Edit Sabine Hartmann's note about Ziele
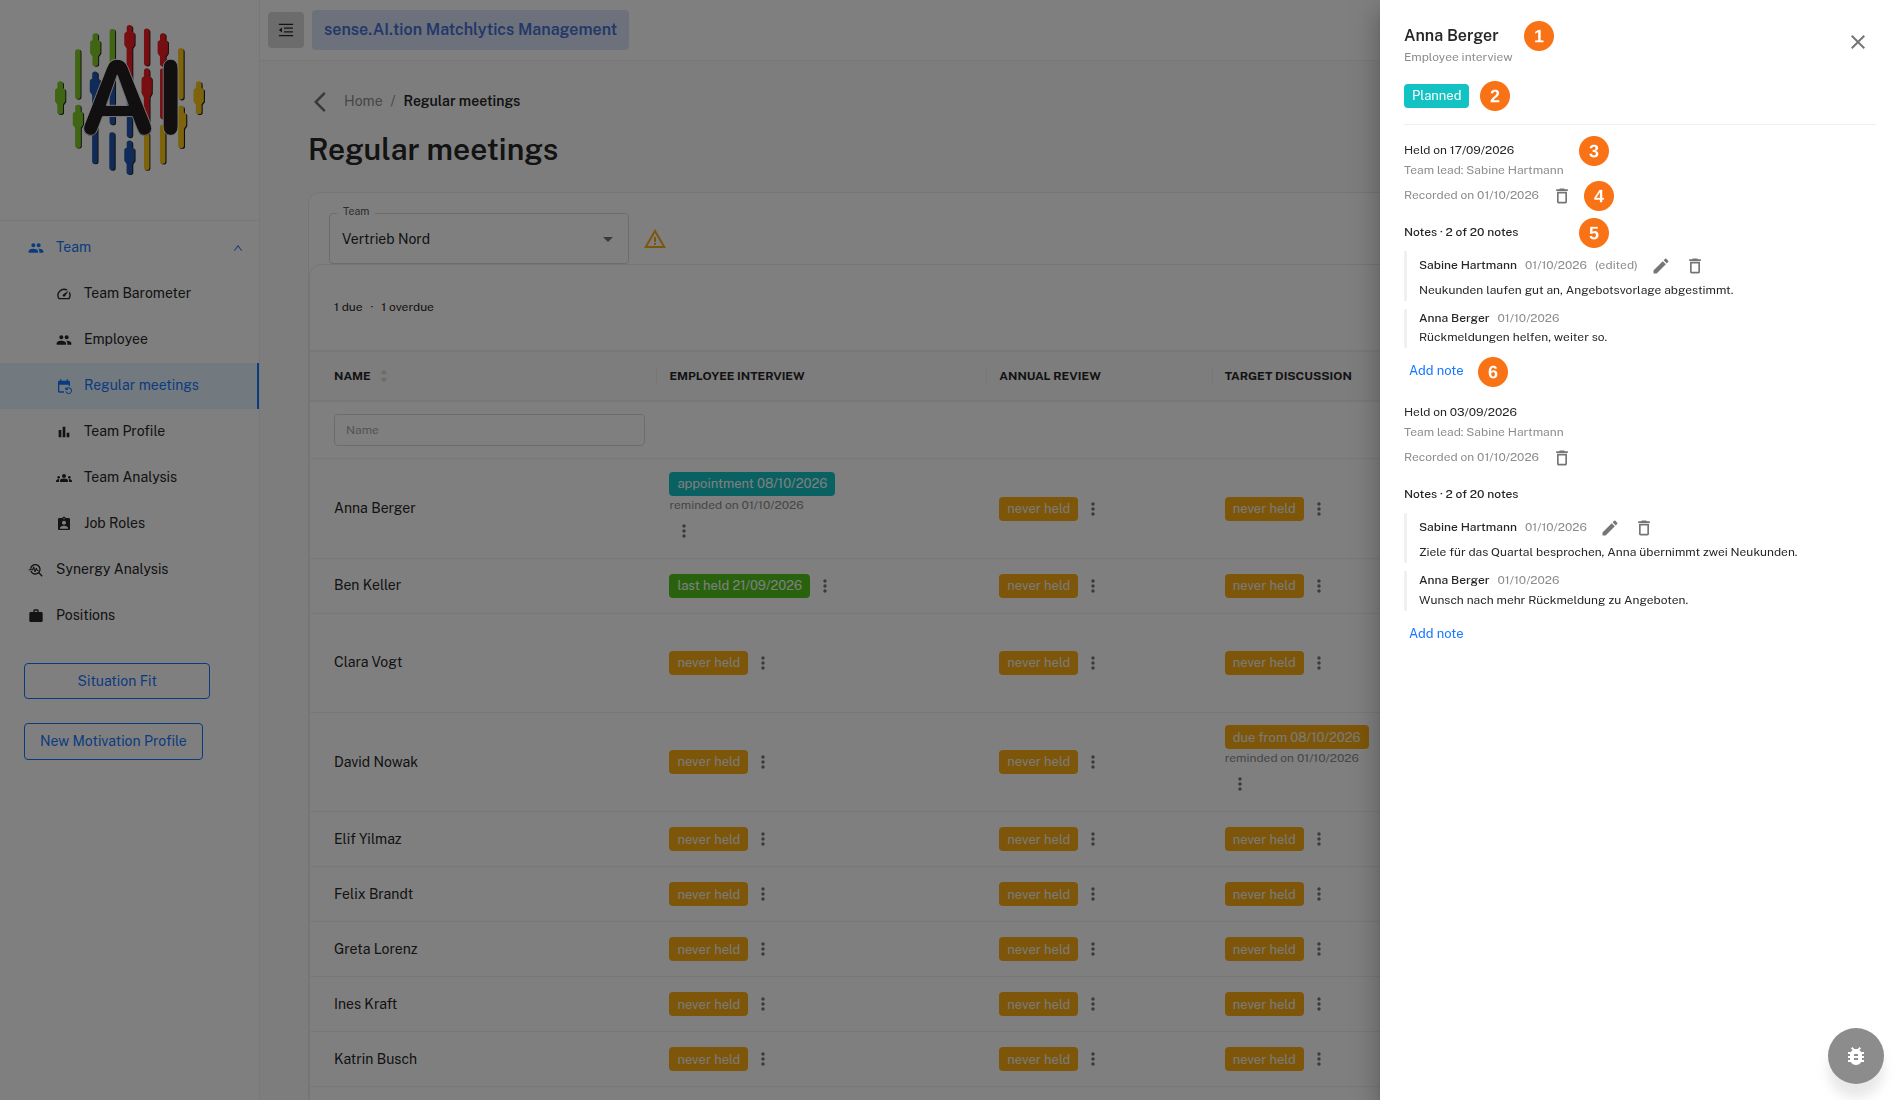 1610,528
